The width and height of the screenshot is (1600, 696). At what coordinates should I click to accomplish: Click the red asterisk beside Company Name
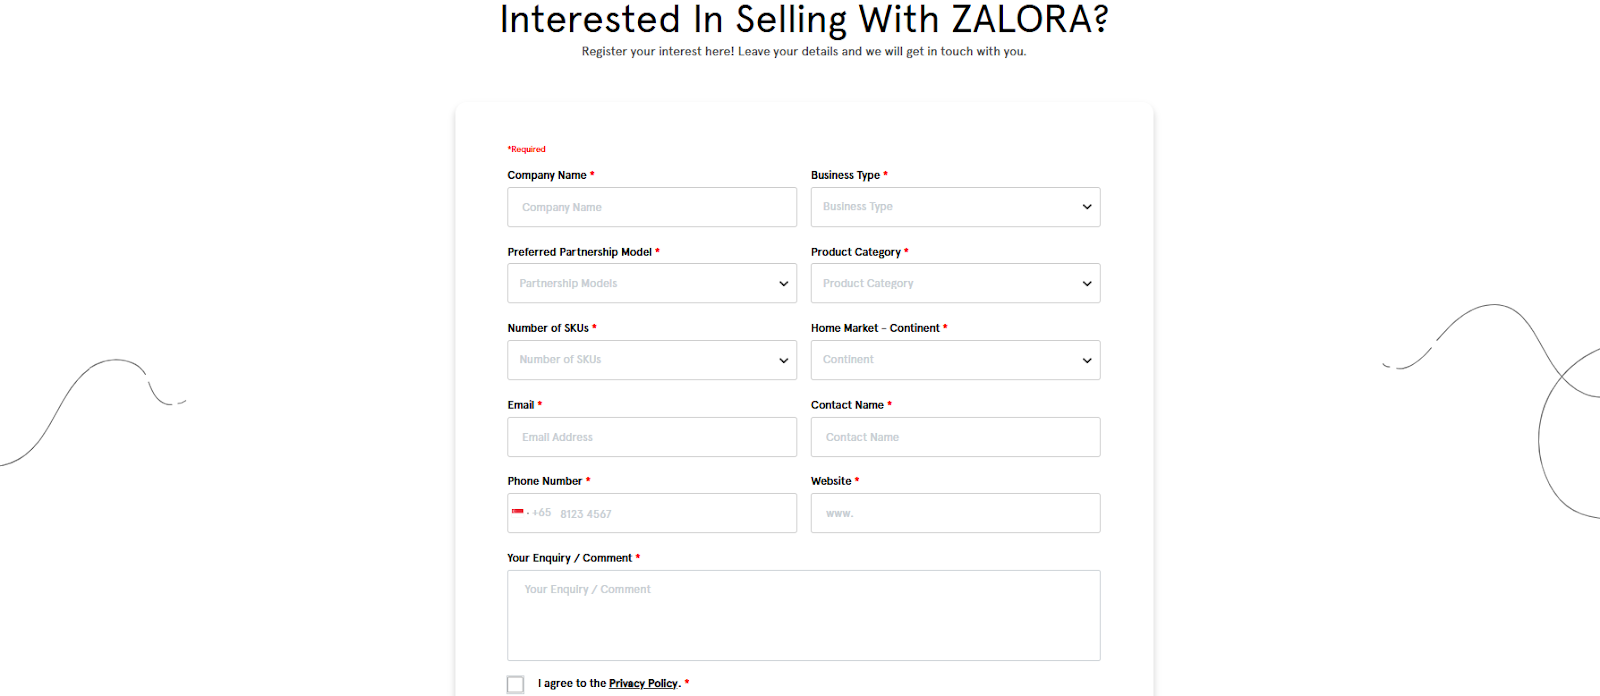[x=592, y=174]
